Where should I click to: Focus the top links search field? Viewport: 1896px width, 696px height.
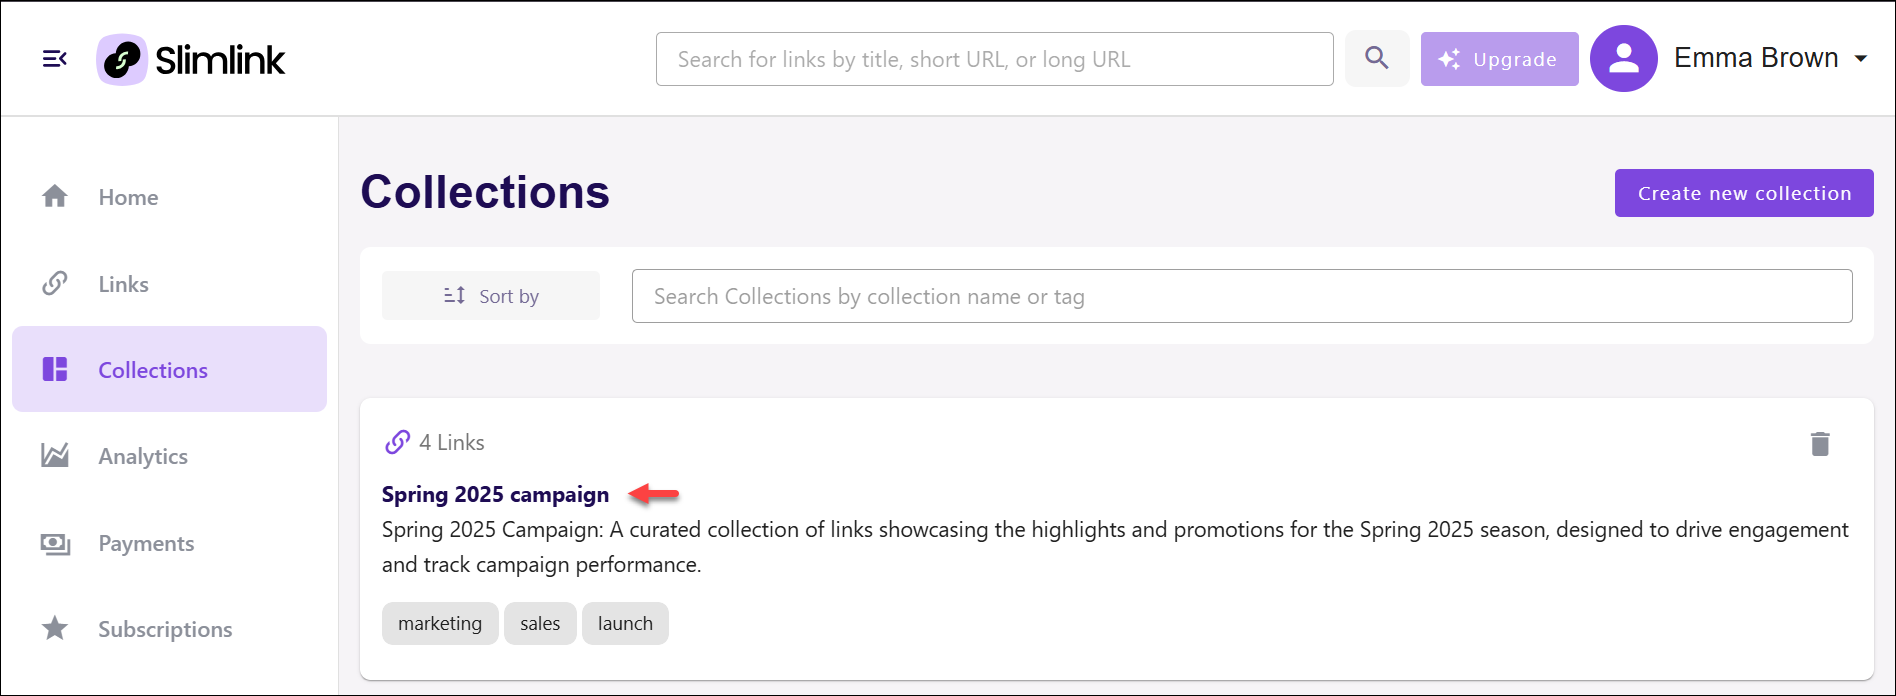[995, 59]
